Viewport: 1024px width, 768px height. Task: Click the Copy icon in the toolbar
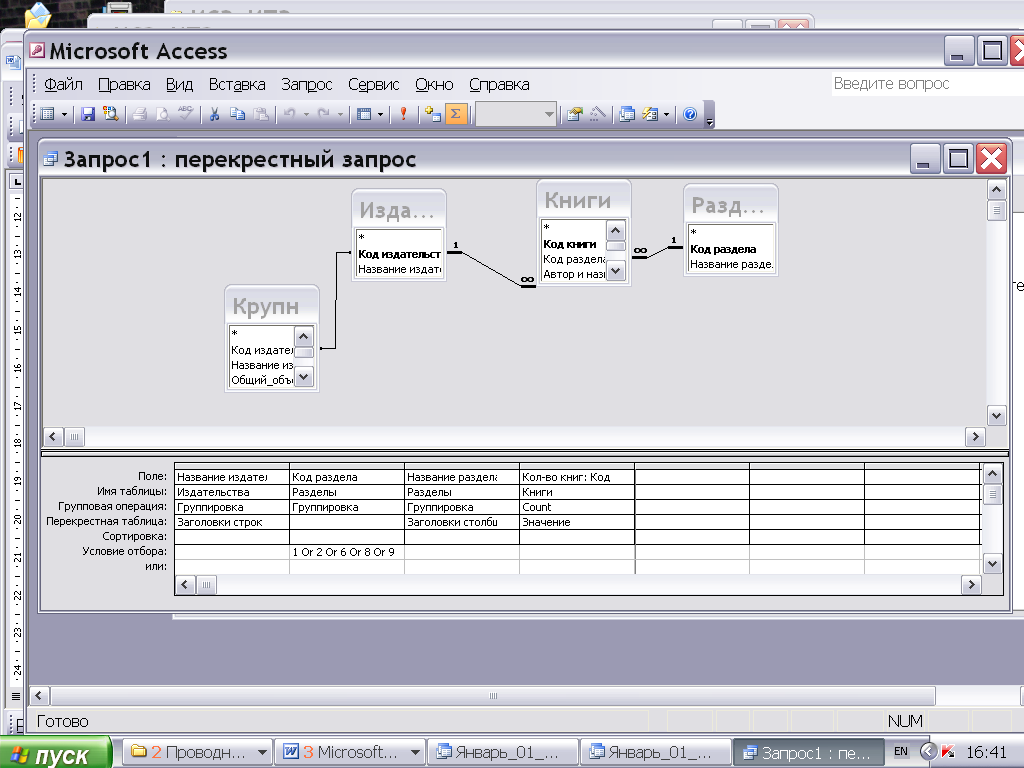[238, 114]
